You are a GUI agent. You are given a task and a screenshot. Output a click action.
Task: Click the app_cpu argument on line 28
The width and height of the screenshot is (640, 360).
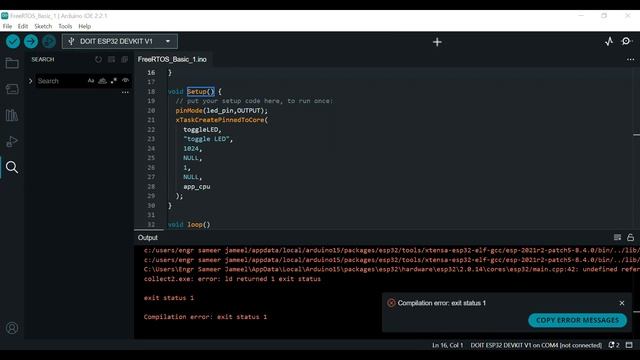[x=197, y=187]
